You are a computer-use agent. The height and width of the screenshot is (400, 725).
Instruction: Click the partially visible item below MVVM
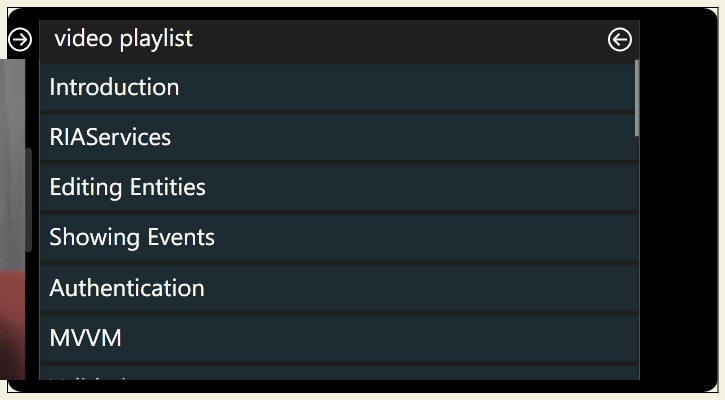pyautogui.click(x=338, y=373)
